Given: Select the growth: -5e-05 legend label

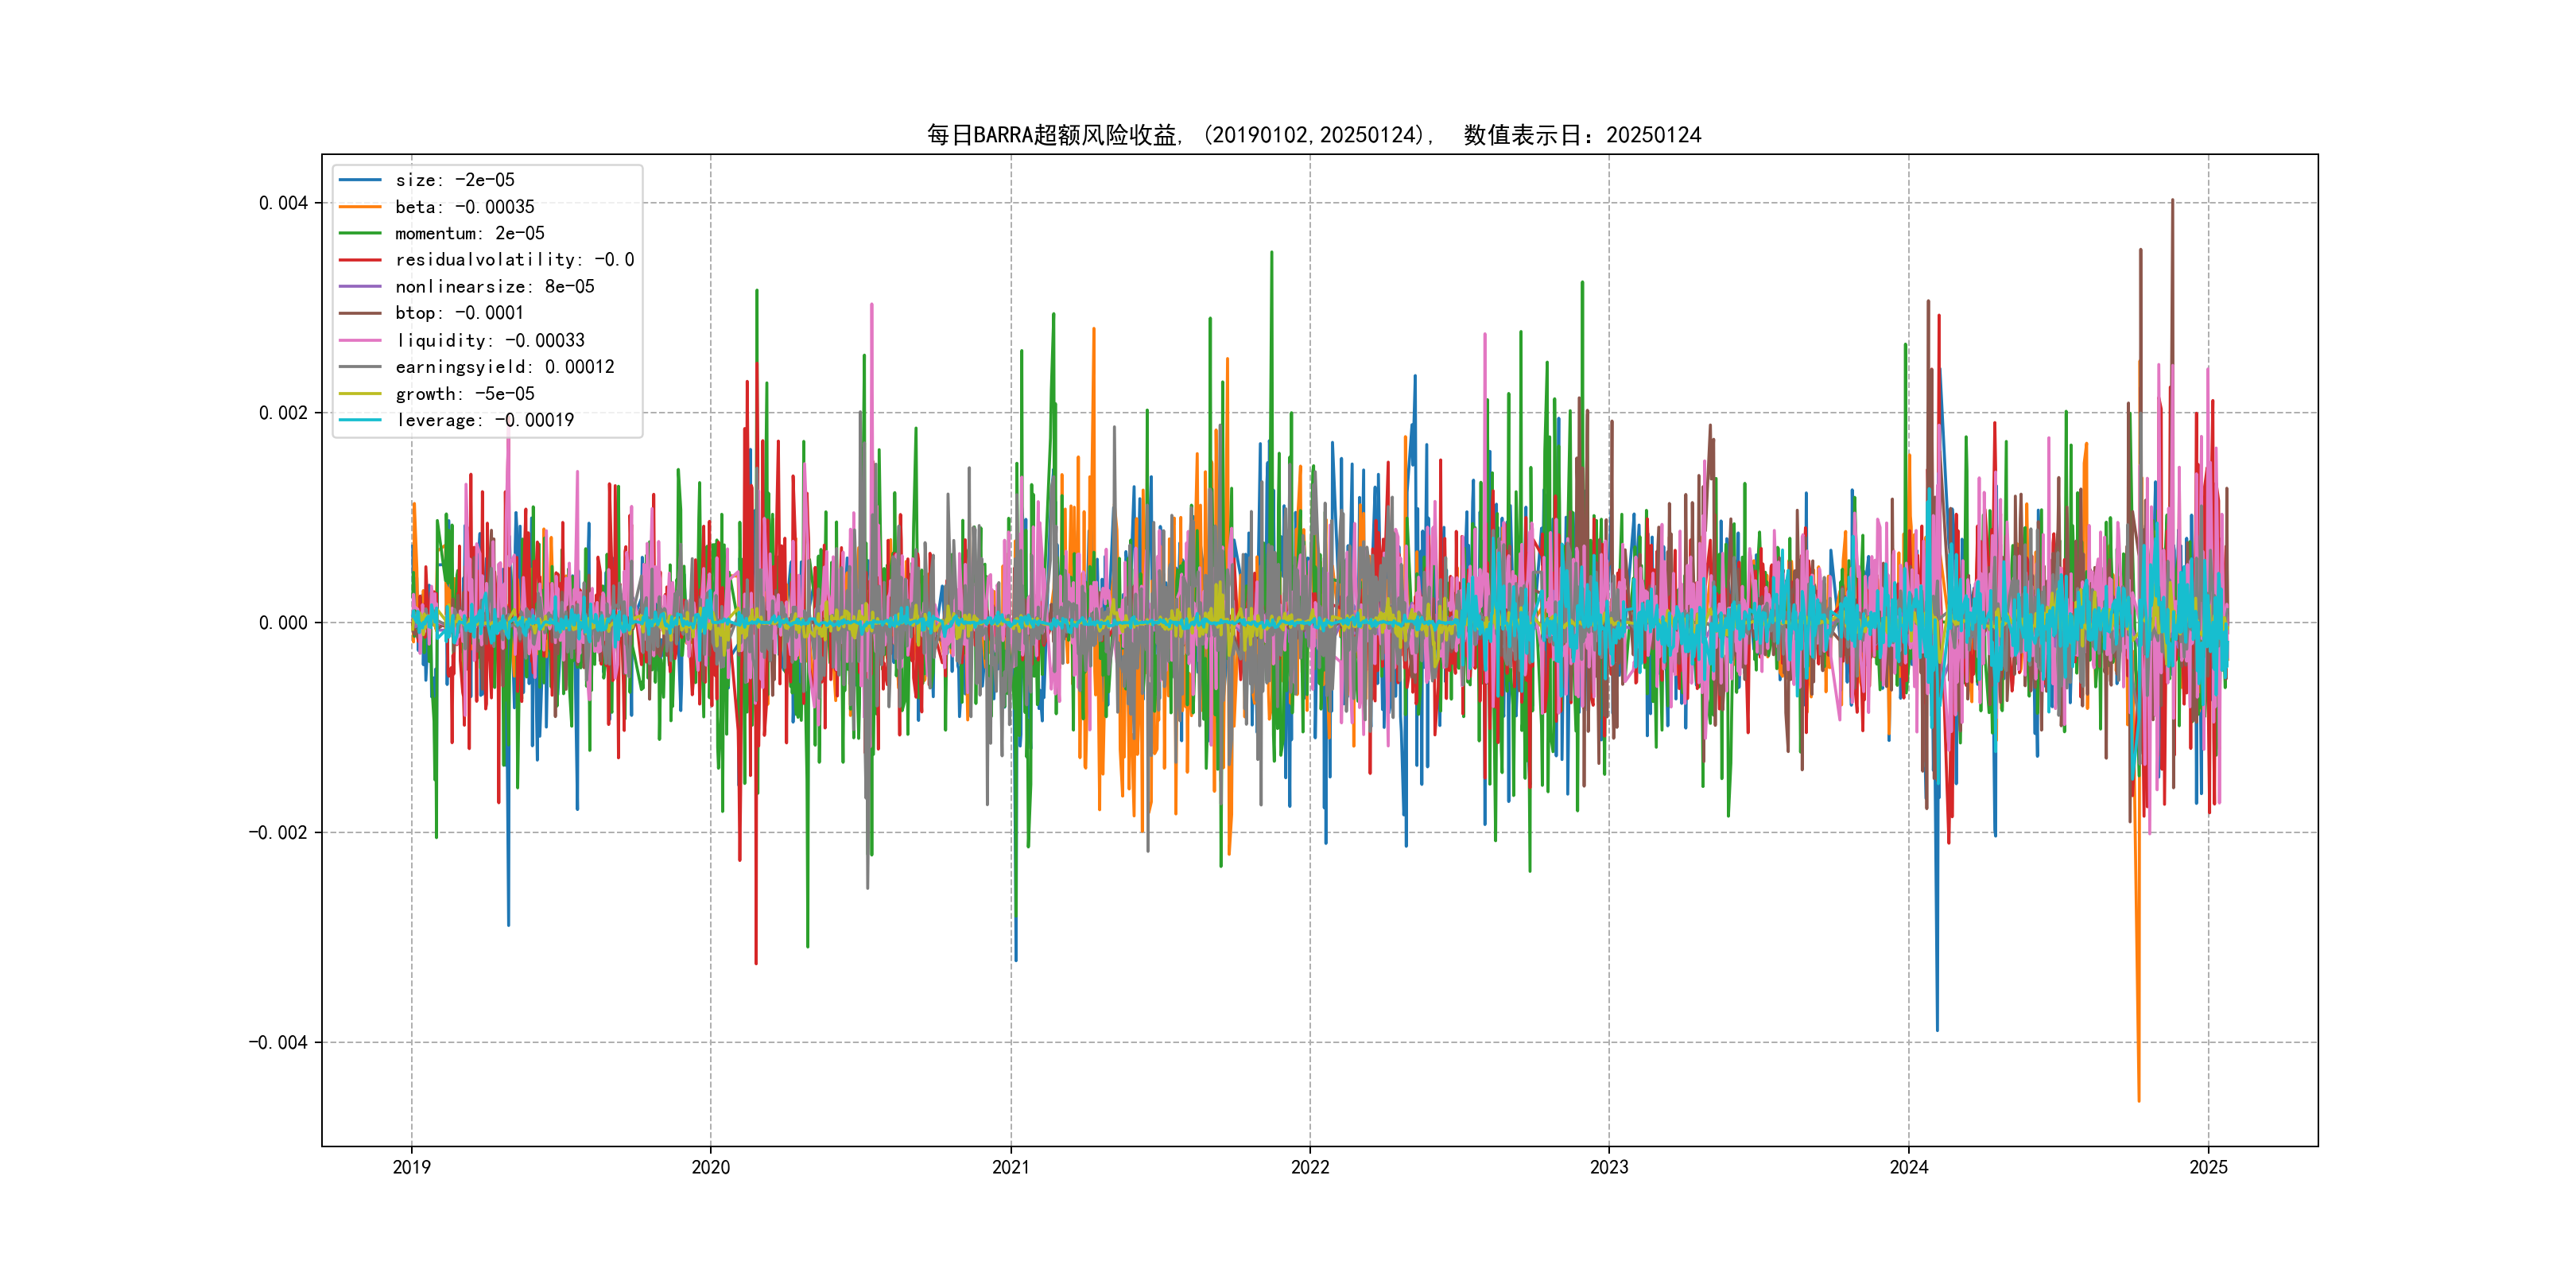Looking at the screenshot, I should (x=464, y=394).
